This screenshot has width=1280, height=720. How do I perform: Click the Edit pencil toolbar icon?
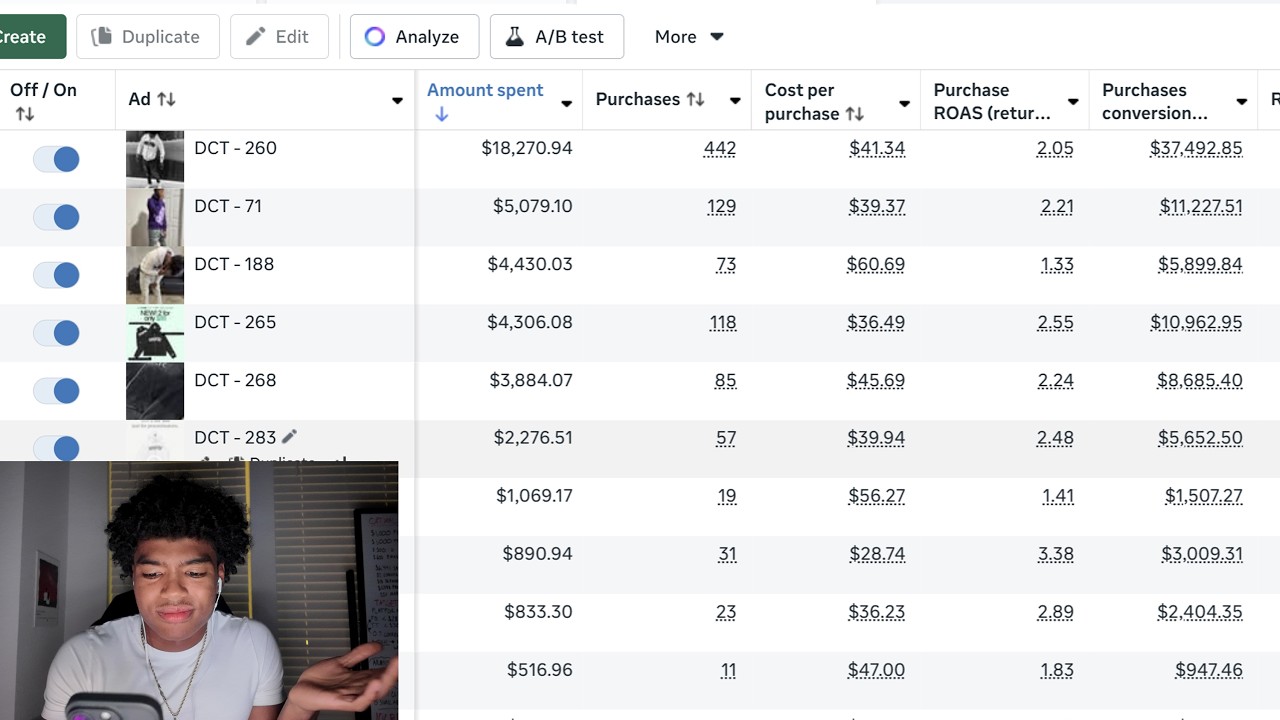click(x=256, y=37)
